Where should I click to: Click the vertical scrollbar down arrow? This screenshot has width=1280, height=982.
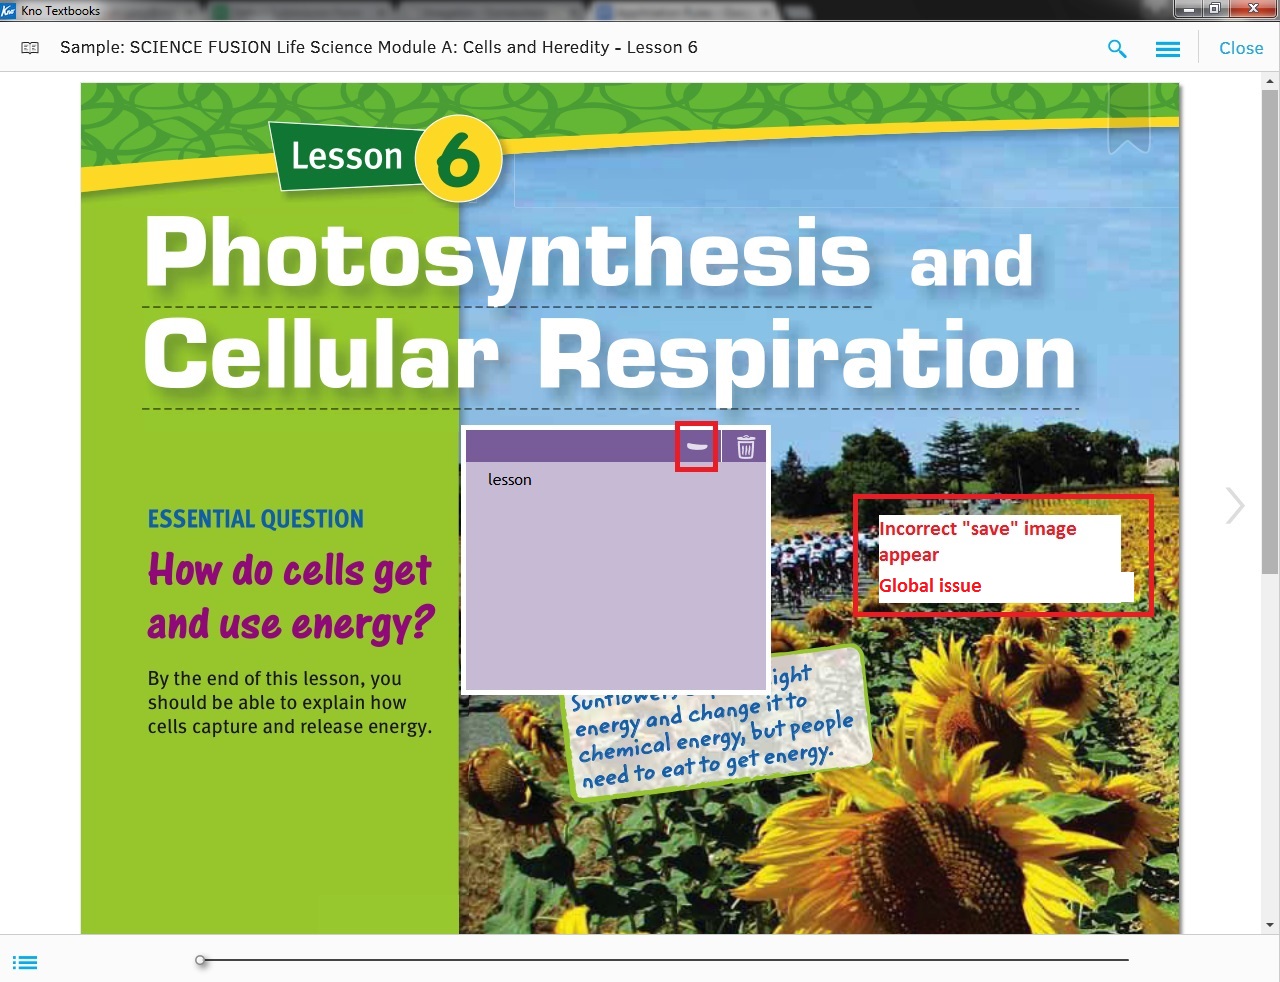(1271, 926)
